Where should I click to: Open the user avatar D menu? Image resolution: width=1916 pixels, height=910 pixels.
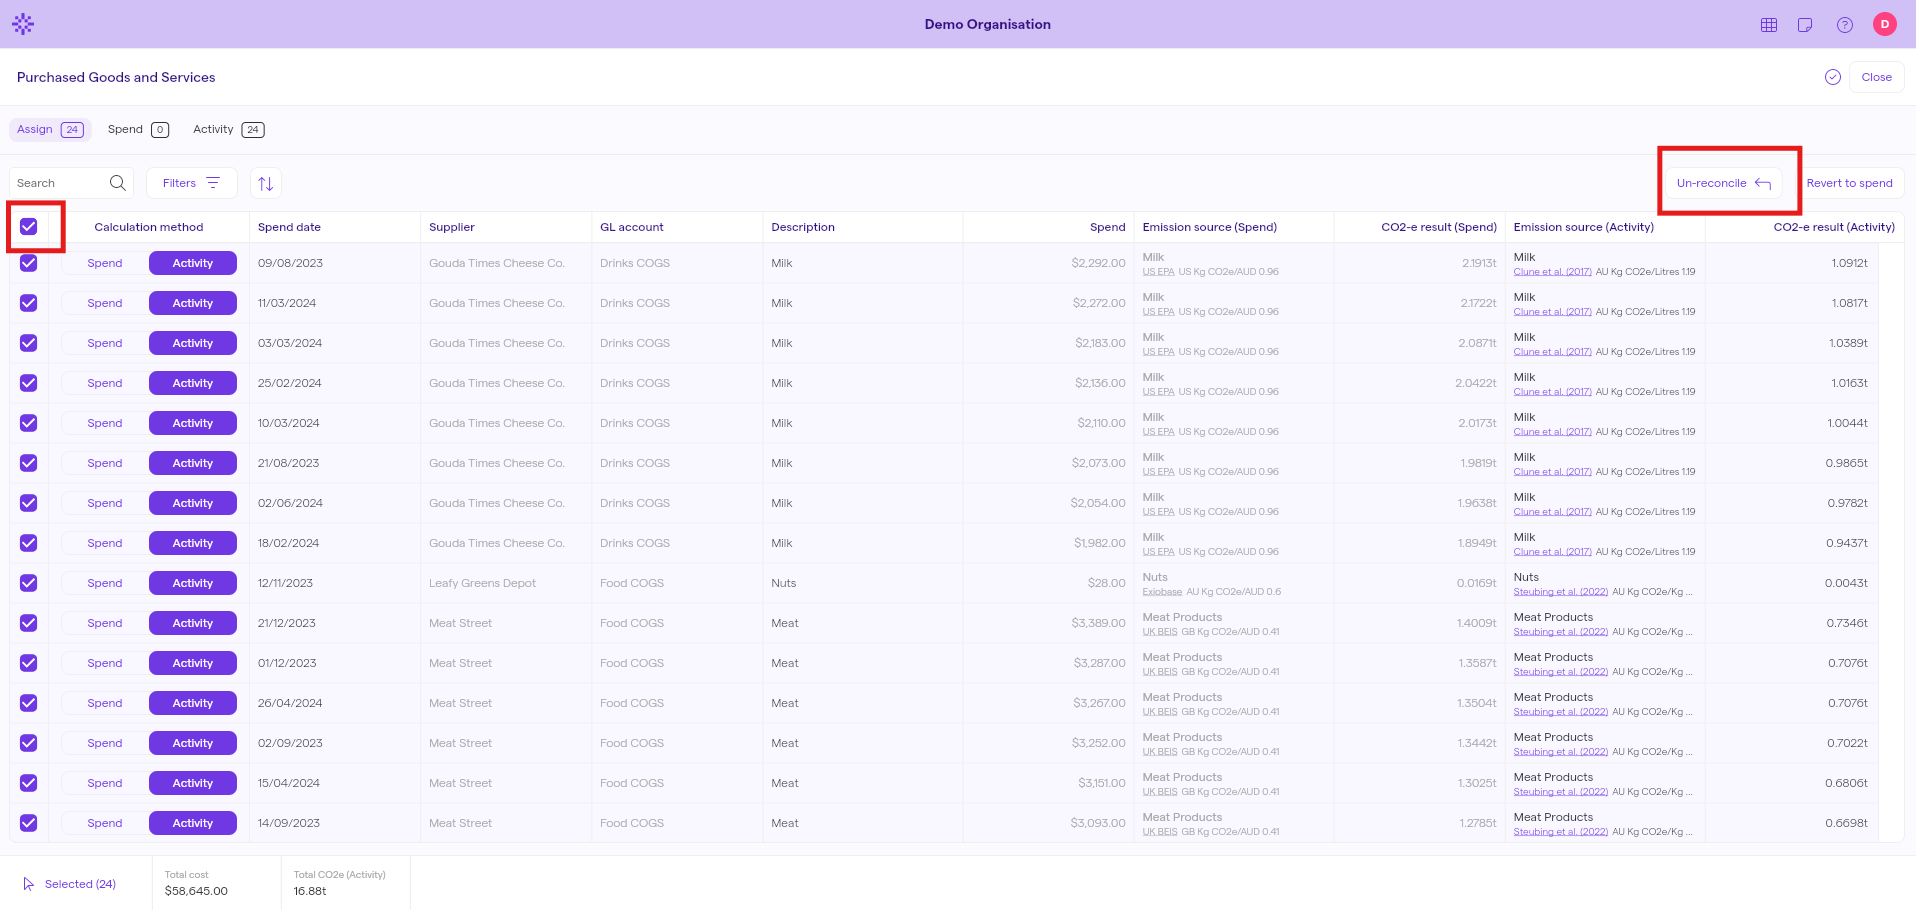click(x=1885, y=24)
